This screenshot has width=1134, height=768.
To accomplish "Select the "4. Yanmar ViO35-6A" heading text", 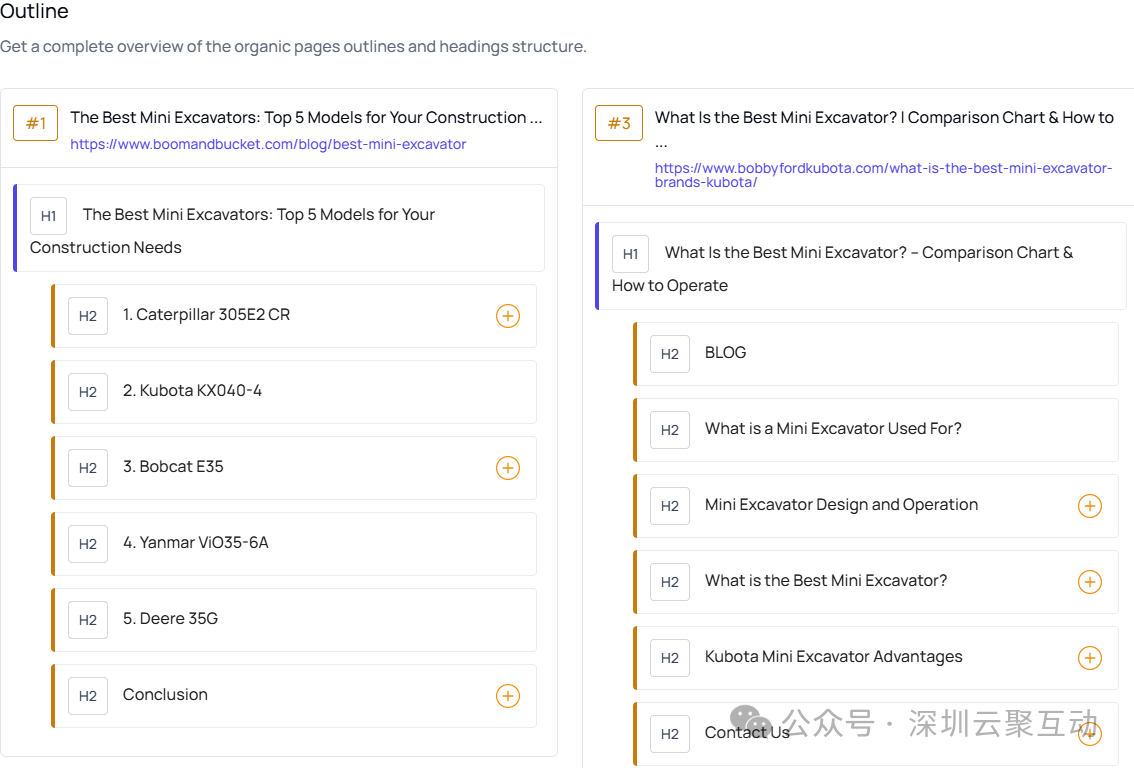I will tap(195, 542).
